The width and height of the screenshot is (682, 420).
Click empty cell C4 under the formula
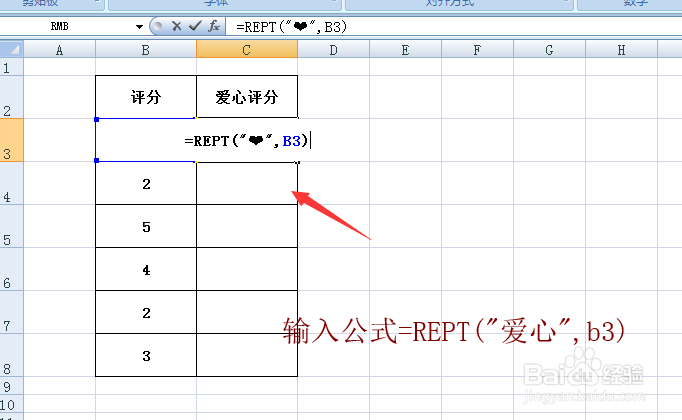247,183
